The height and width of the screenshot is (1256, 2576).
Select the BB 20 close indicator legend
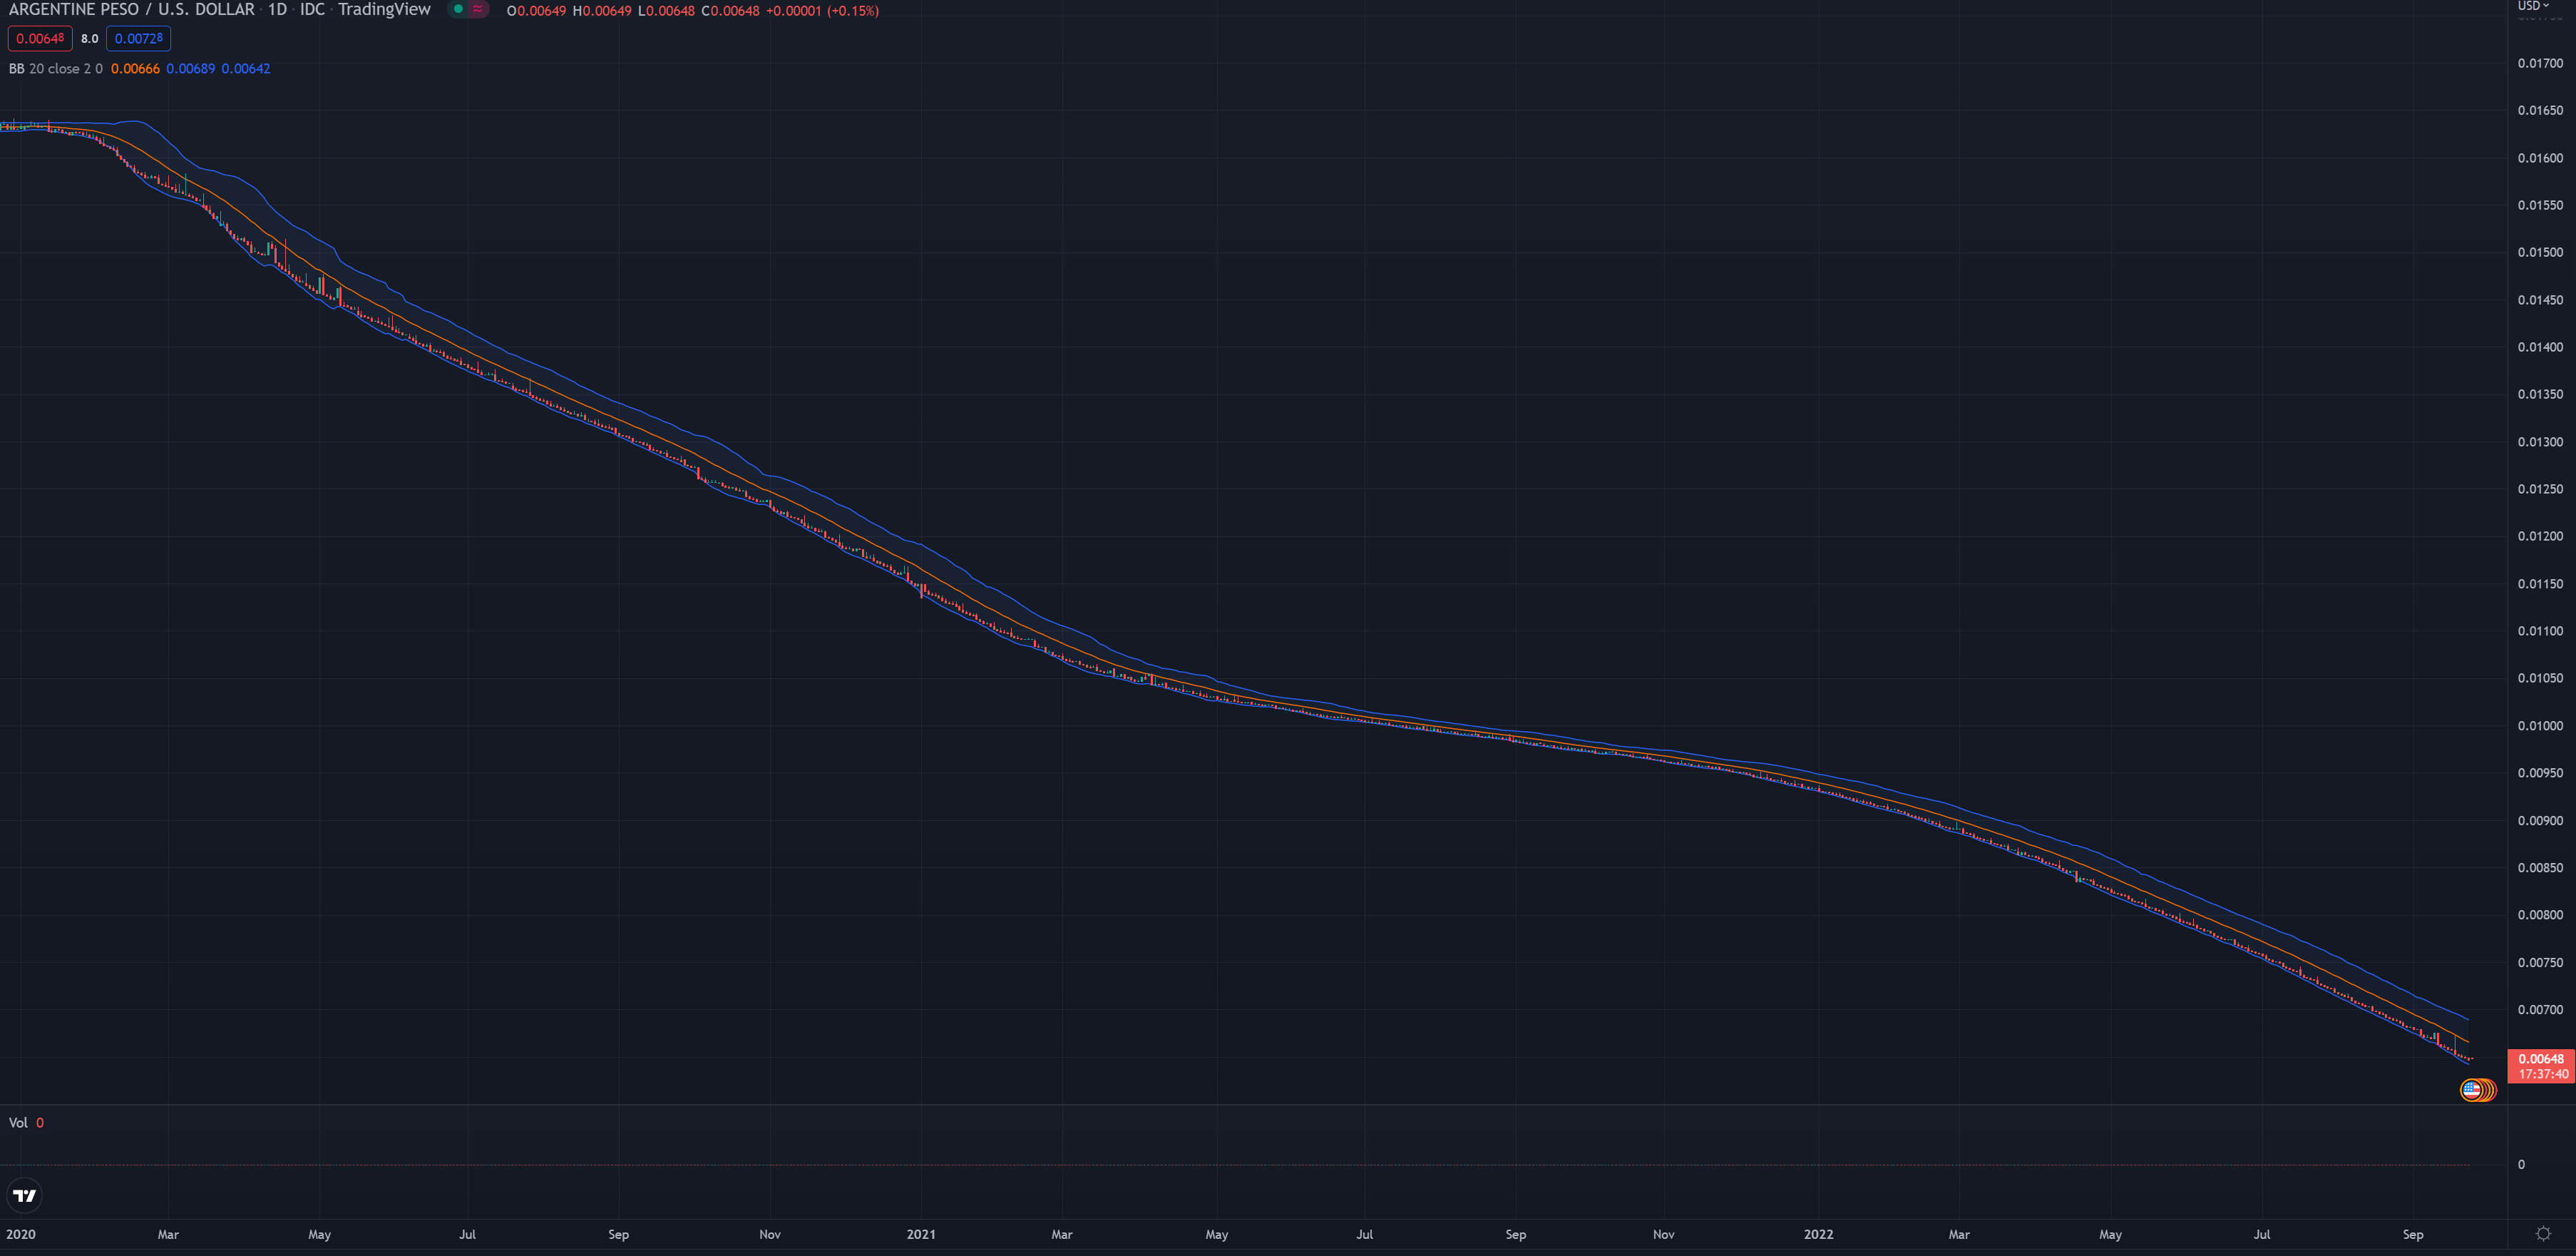click(56, 69)
